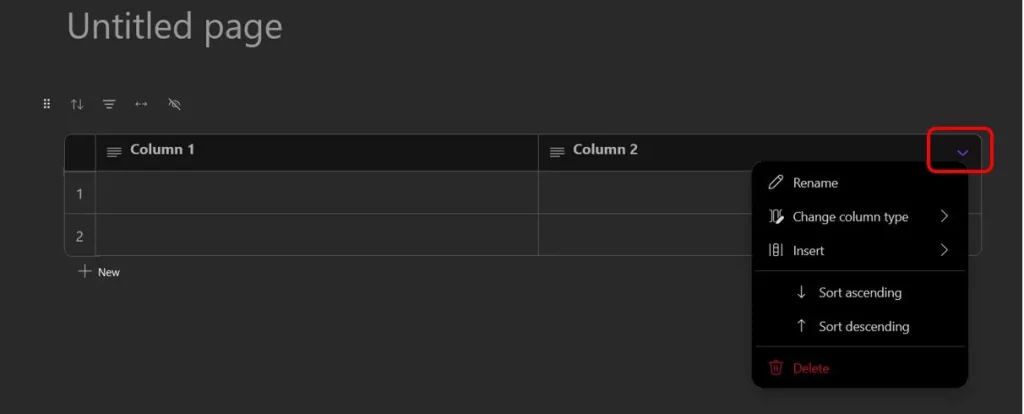
Task: Click the trash can icon in menu
Action: [x=775, y=368]
